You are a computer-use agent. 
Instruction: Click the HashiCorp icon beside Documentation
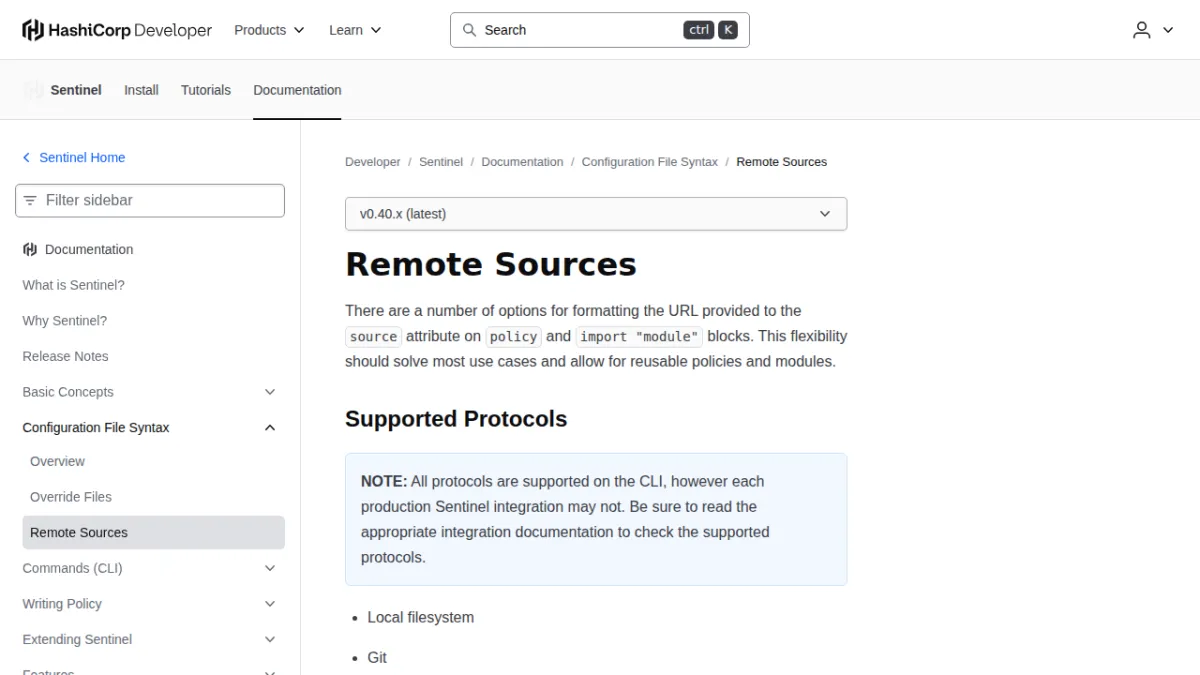click(x=30, y=250)
